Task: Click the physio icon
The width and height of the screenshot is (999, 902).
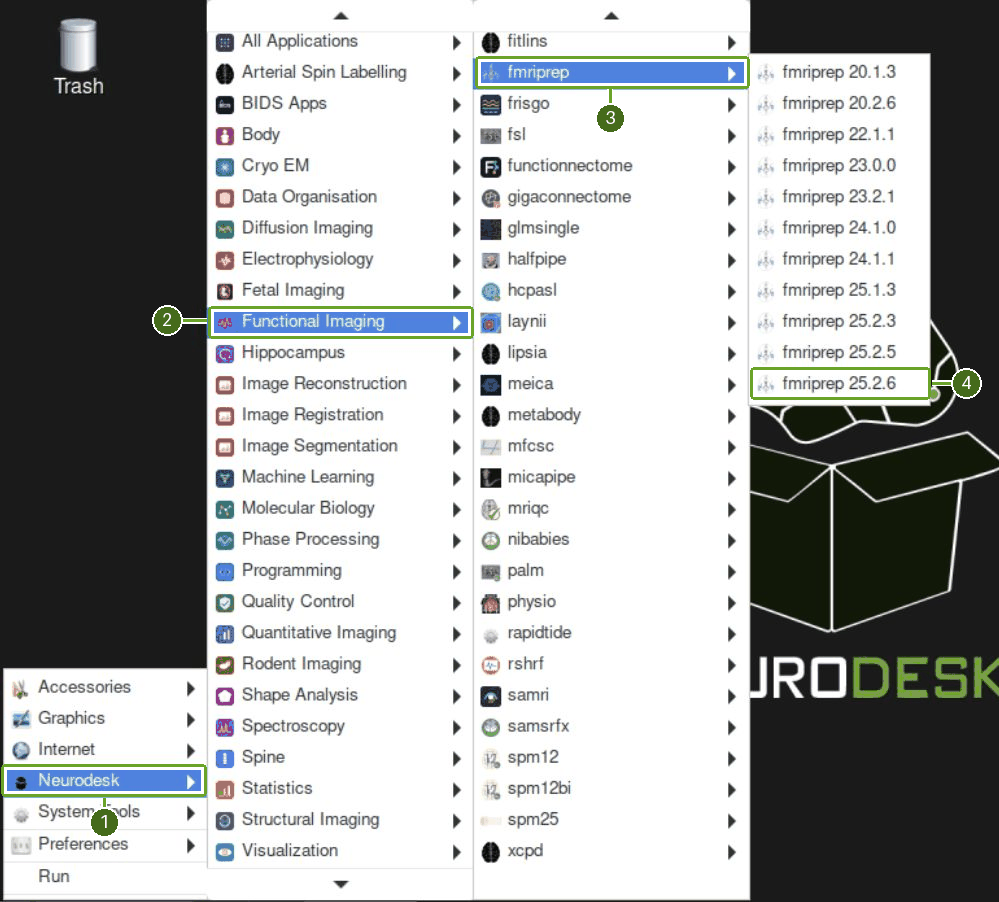Action: point(491,603)
